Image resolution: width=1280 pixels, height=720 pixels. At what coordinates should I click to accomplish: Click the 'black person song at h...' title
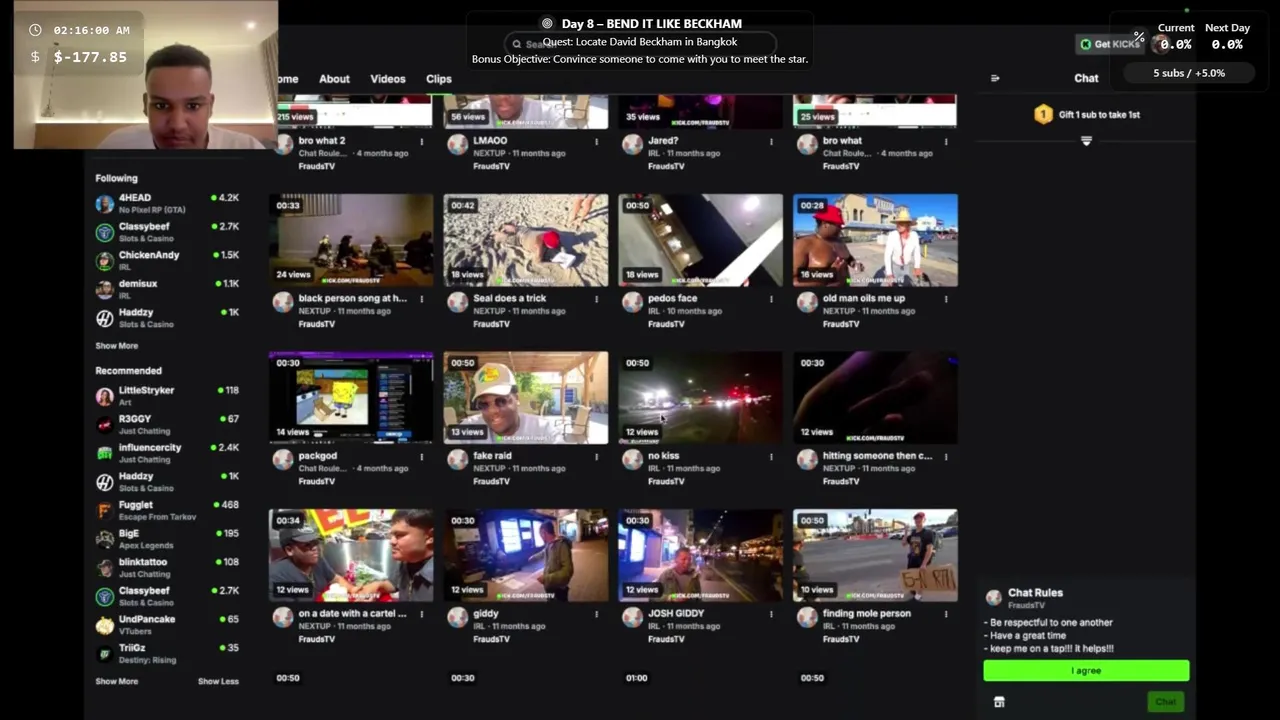click(x=352, y=298)
